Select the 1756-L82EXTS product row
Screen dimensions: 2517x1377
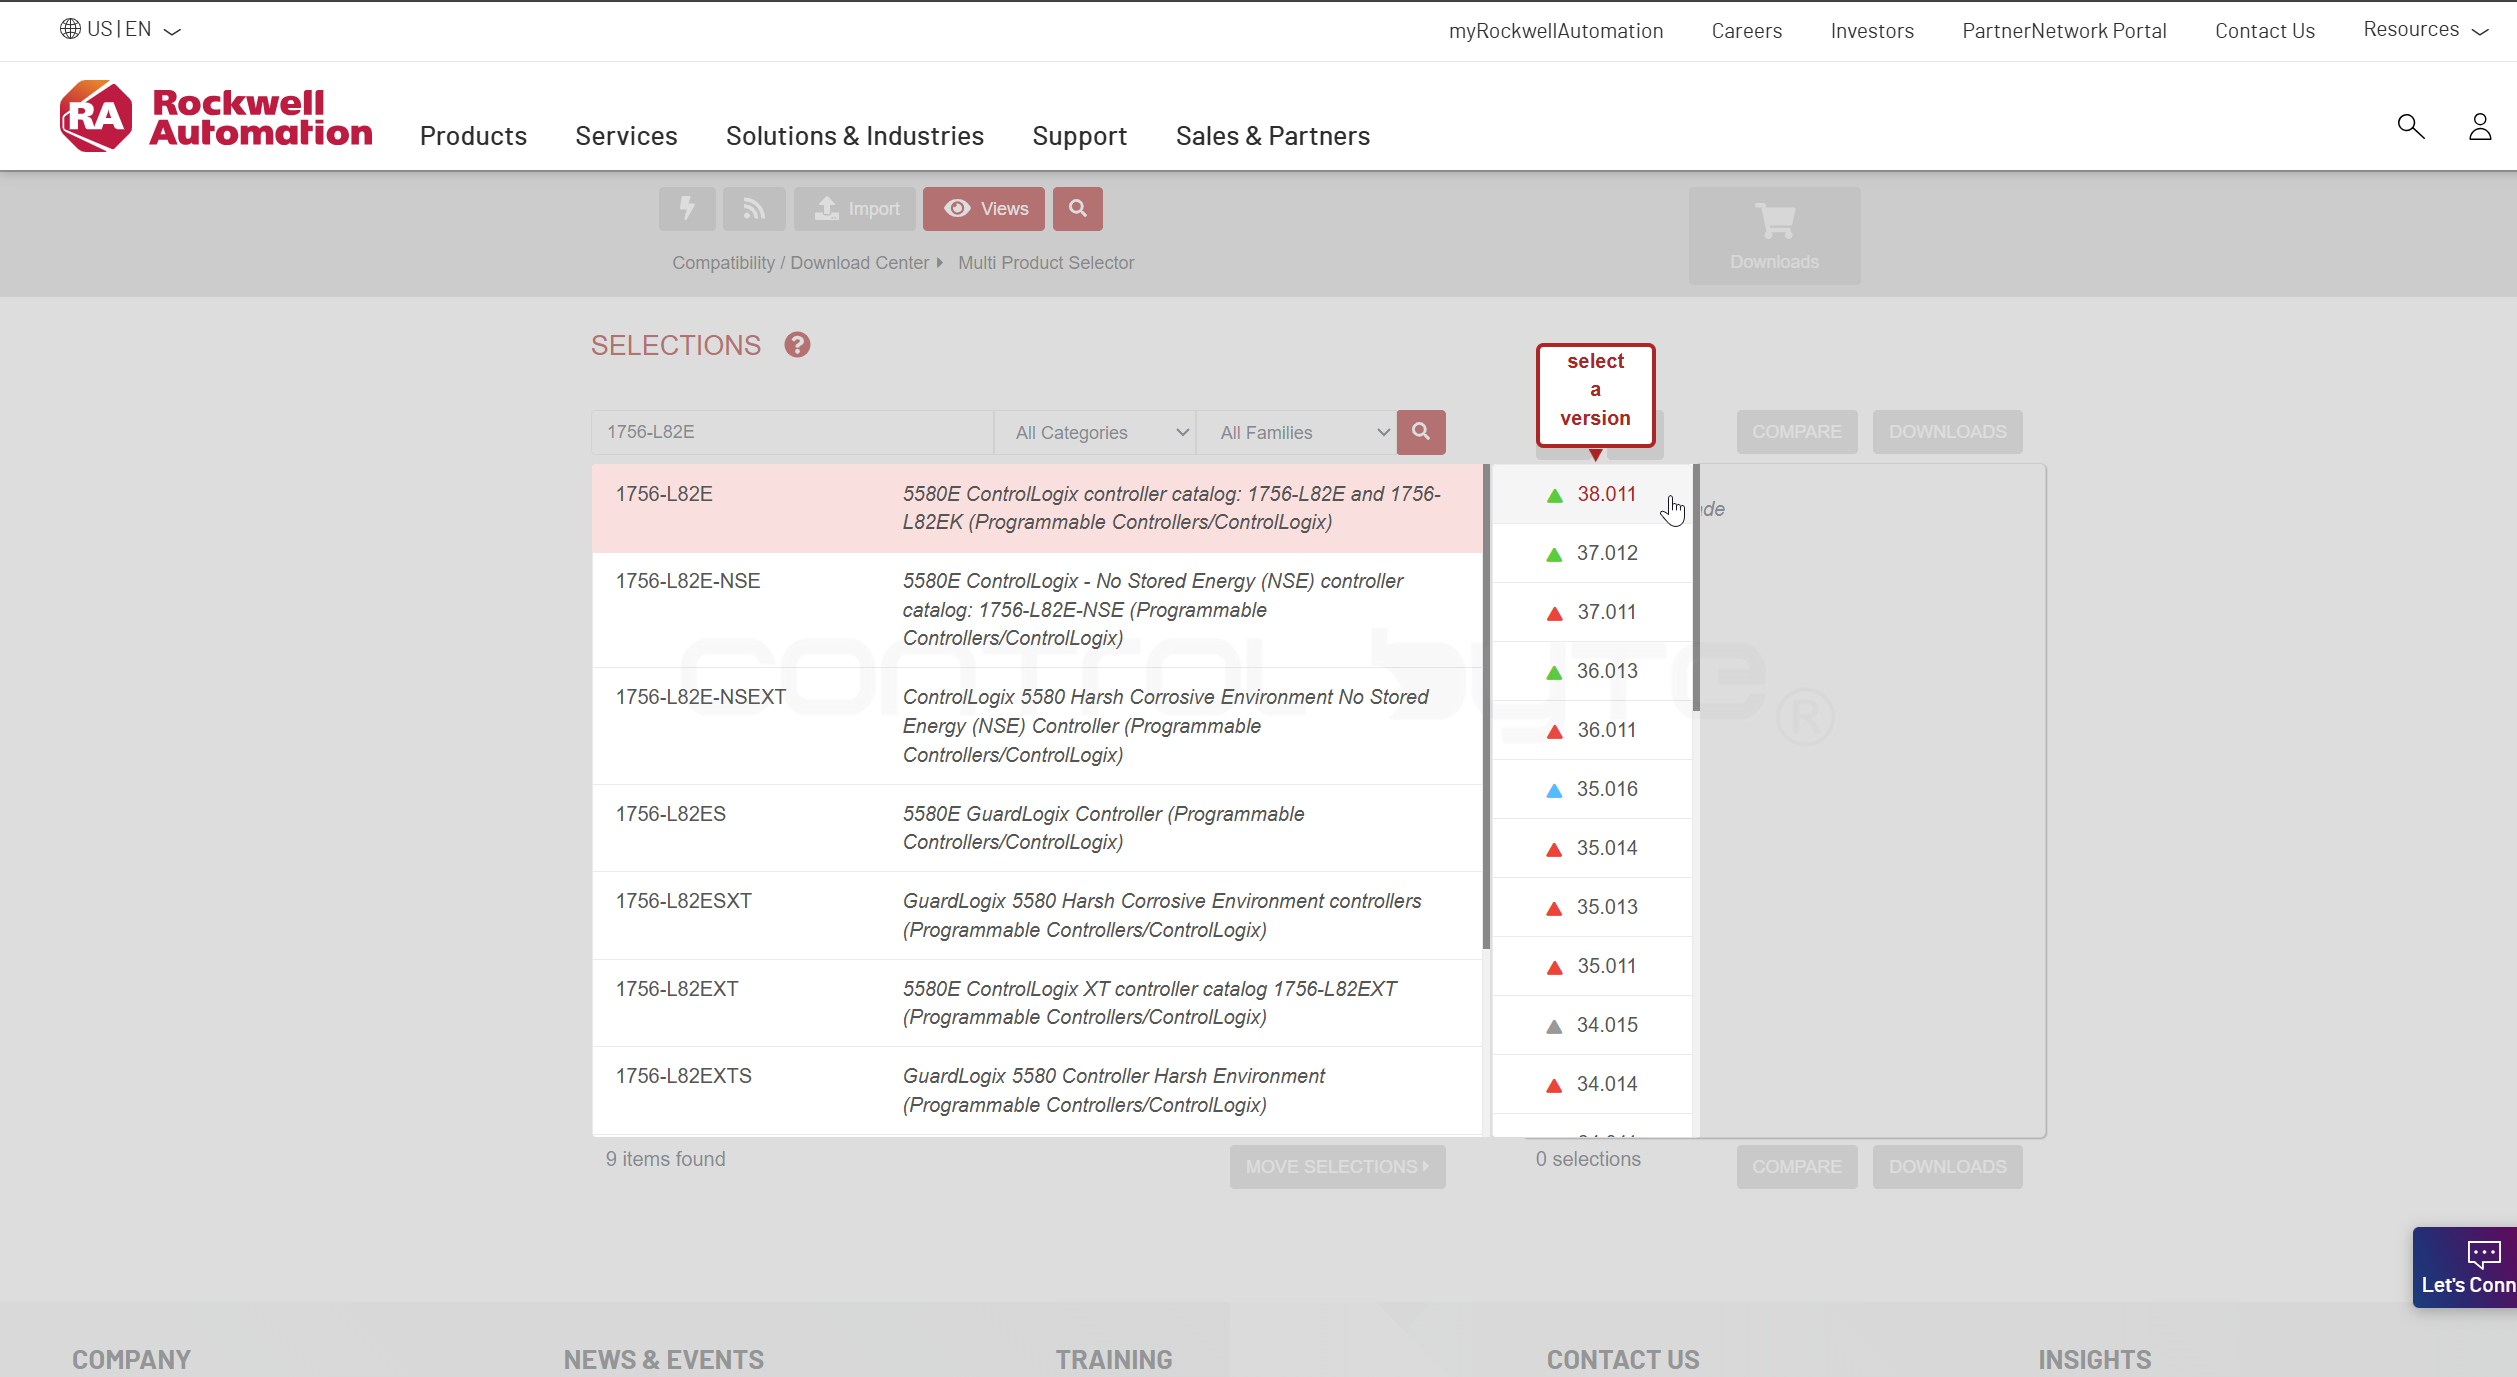click(1037, 1091)
